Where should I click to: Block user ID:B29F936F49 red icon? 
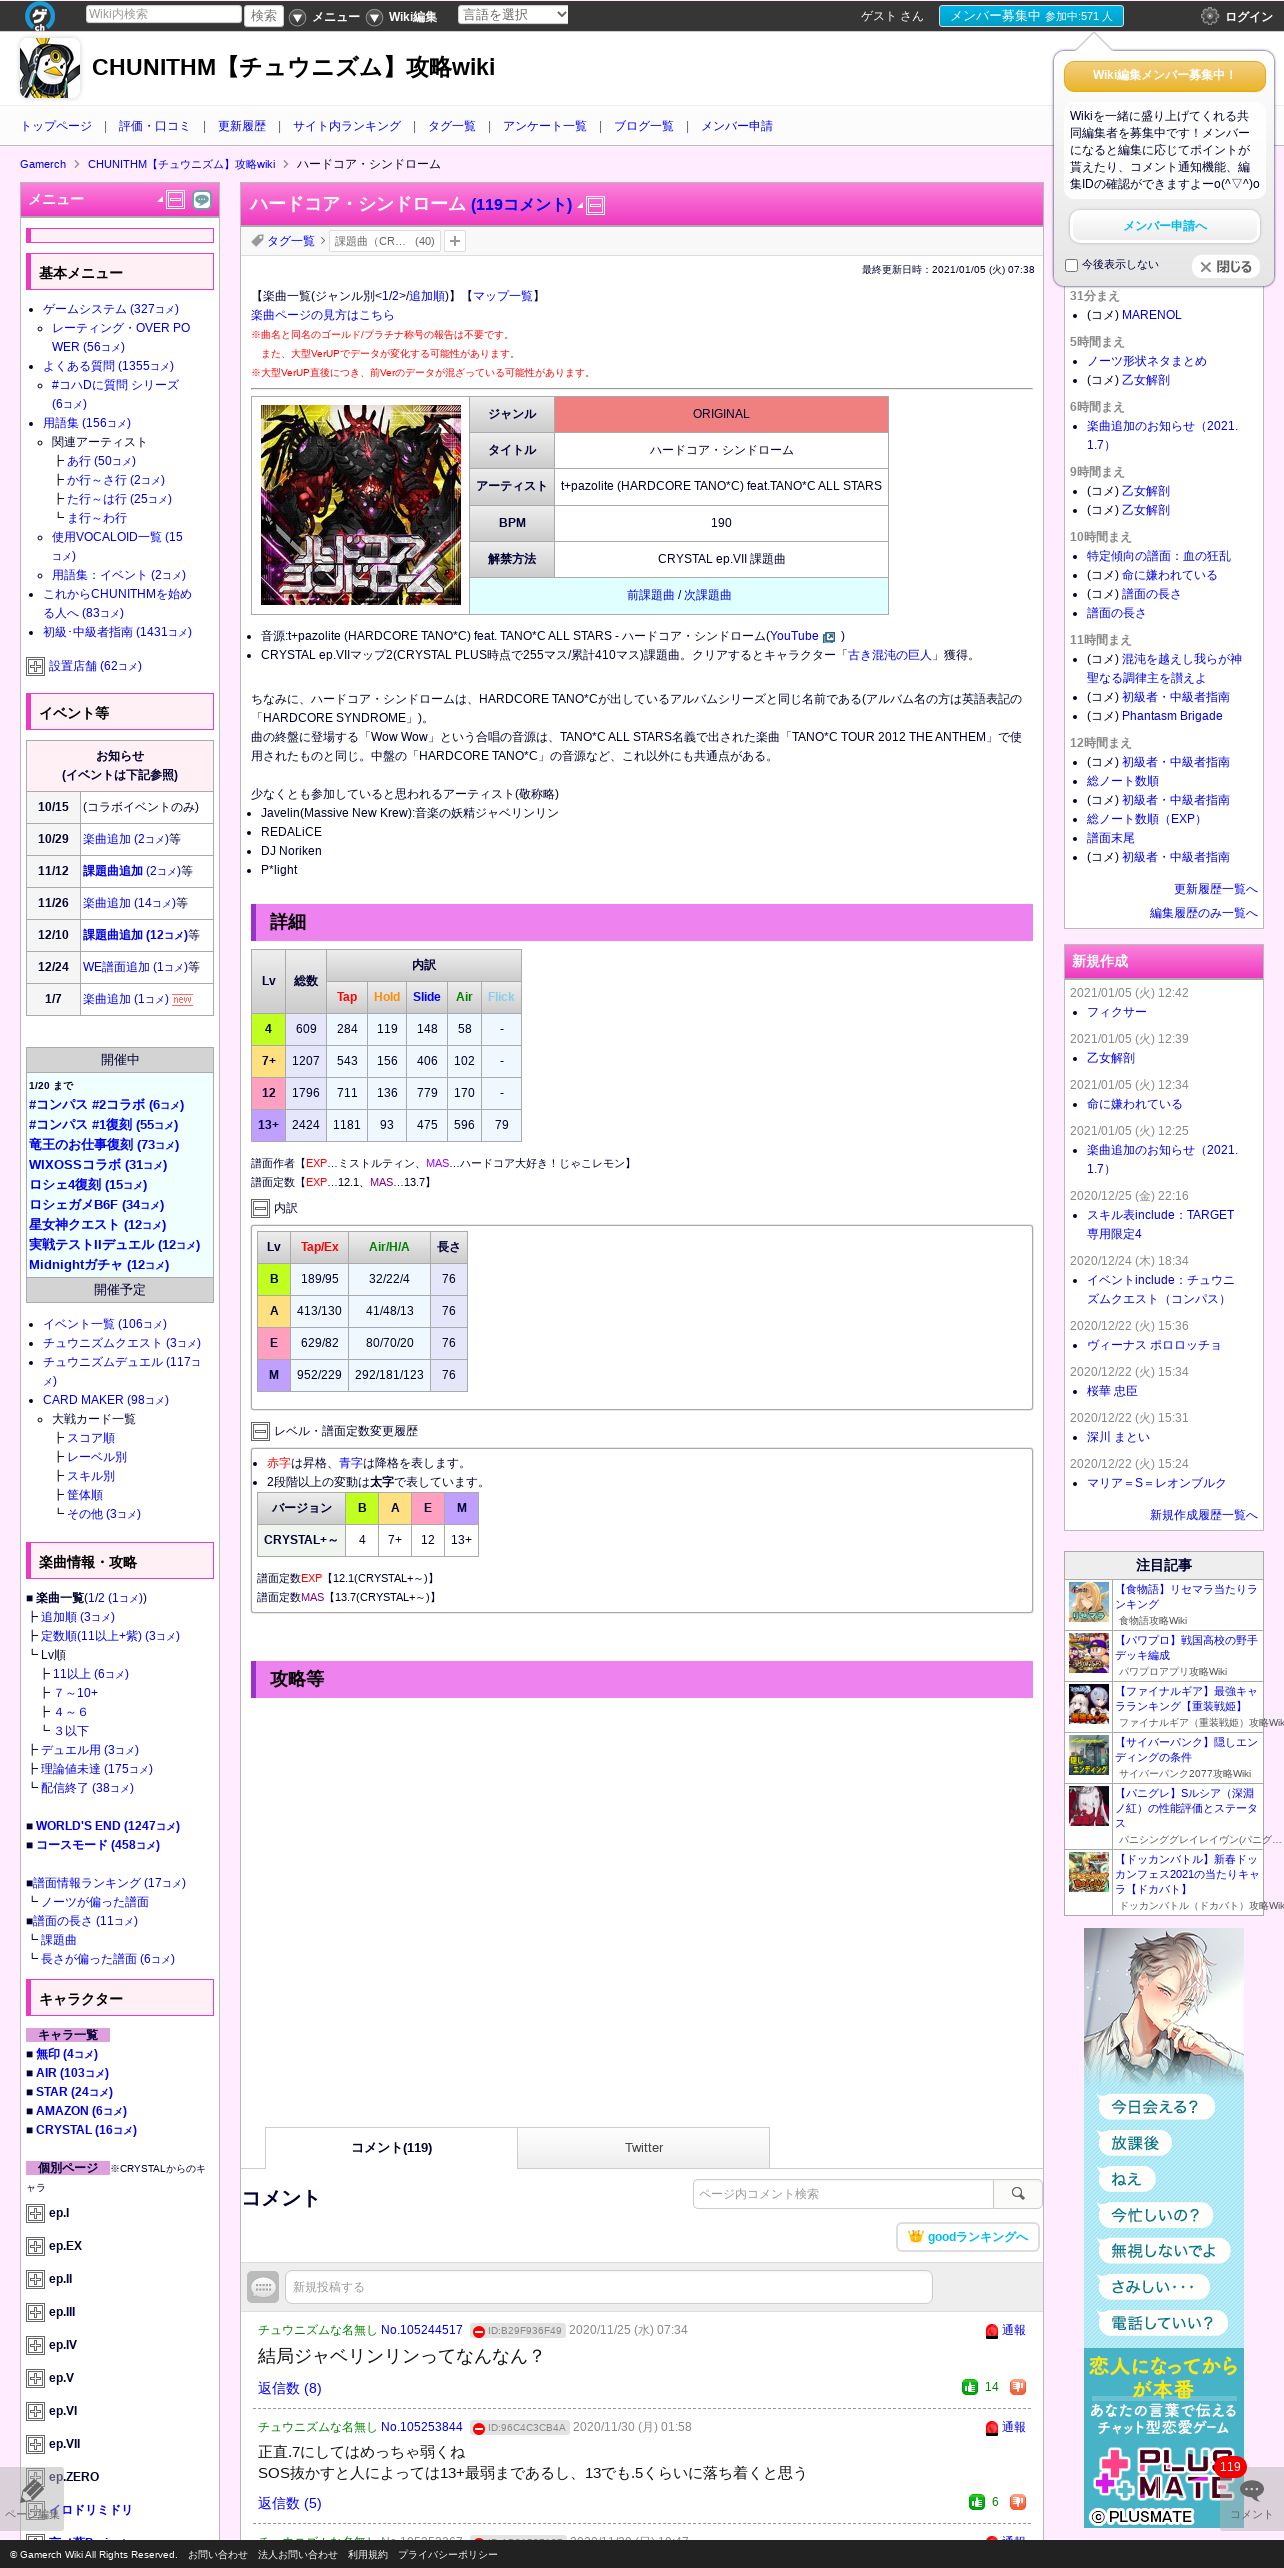[479, 2331]
